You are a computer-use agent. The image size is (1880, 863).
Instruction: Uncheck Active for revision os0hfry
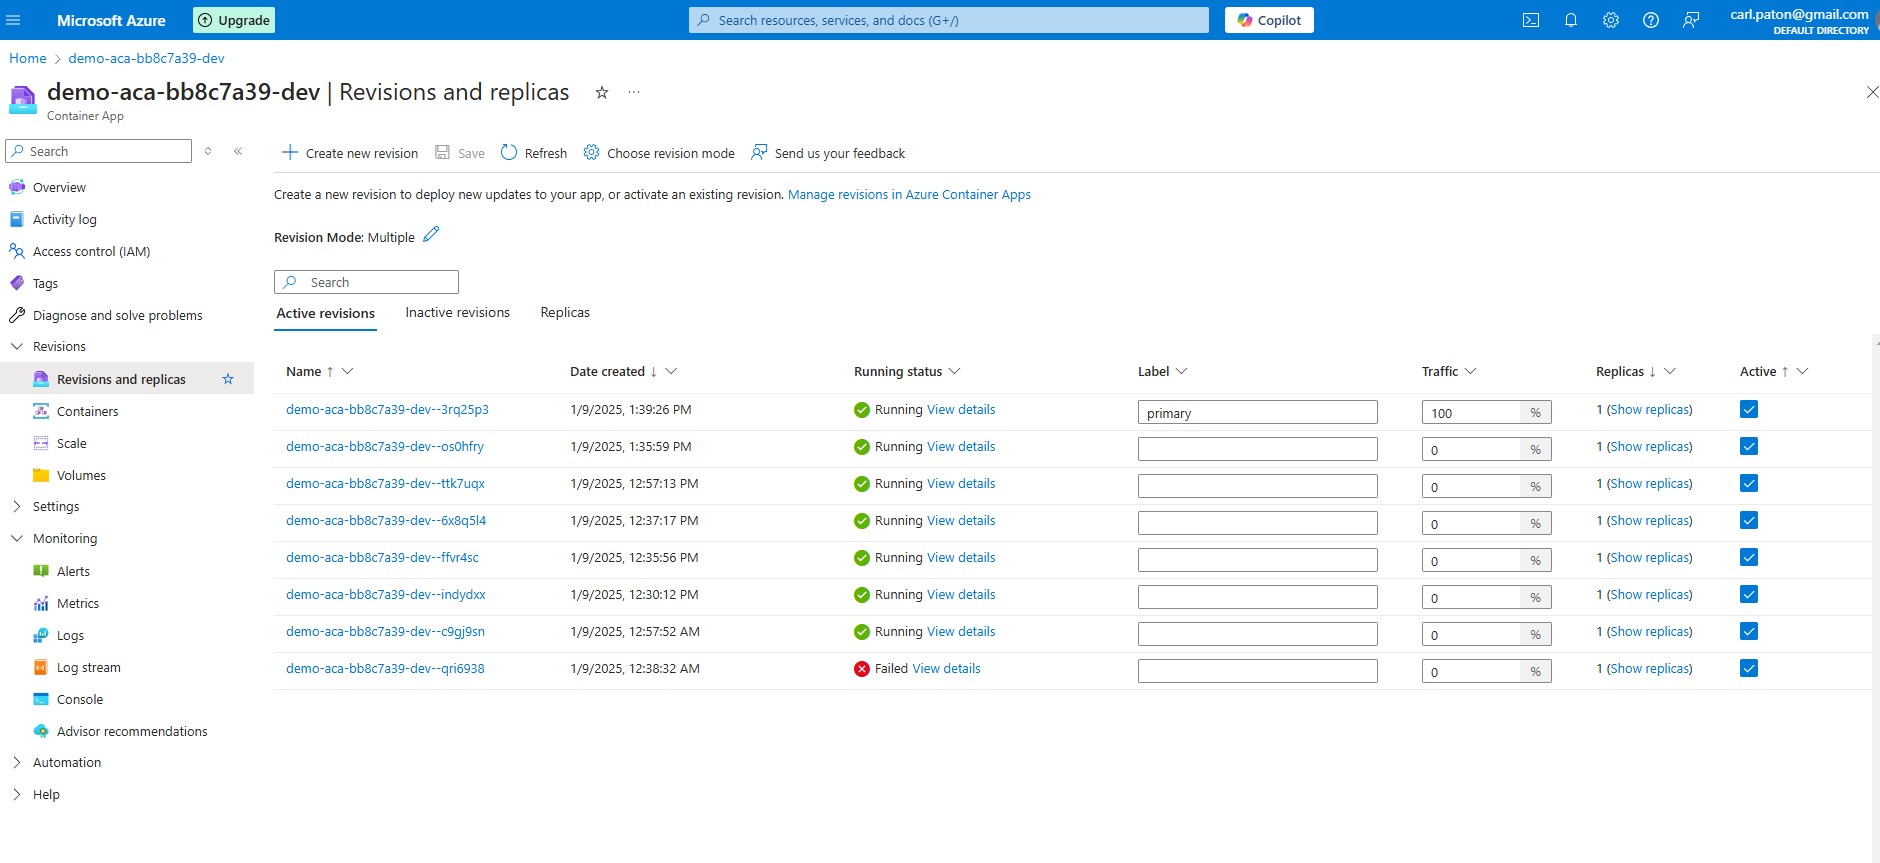(x=1749, y=446)
